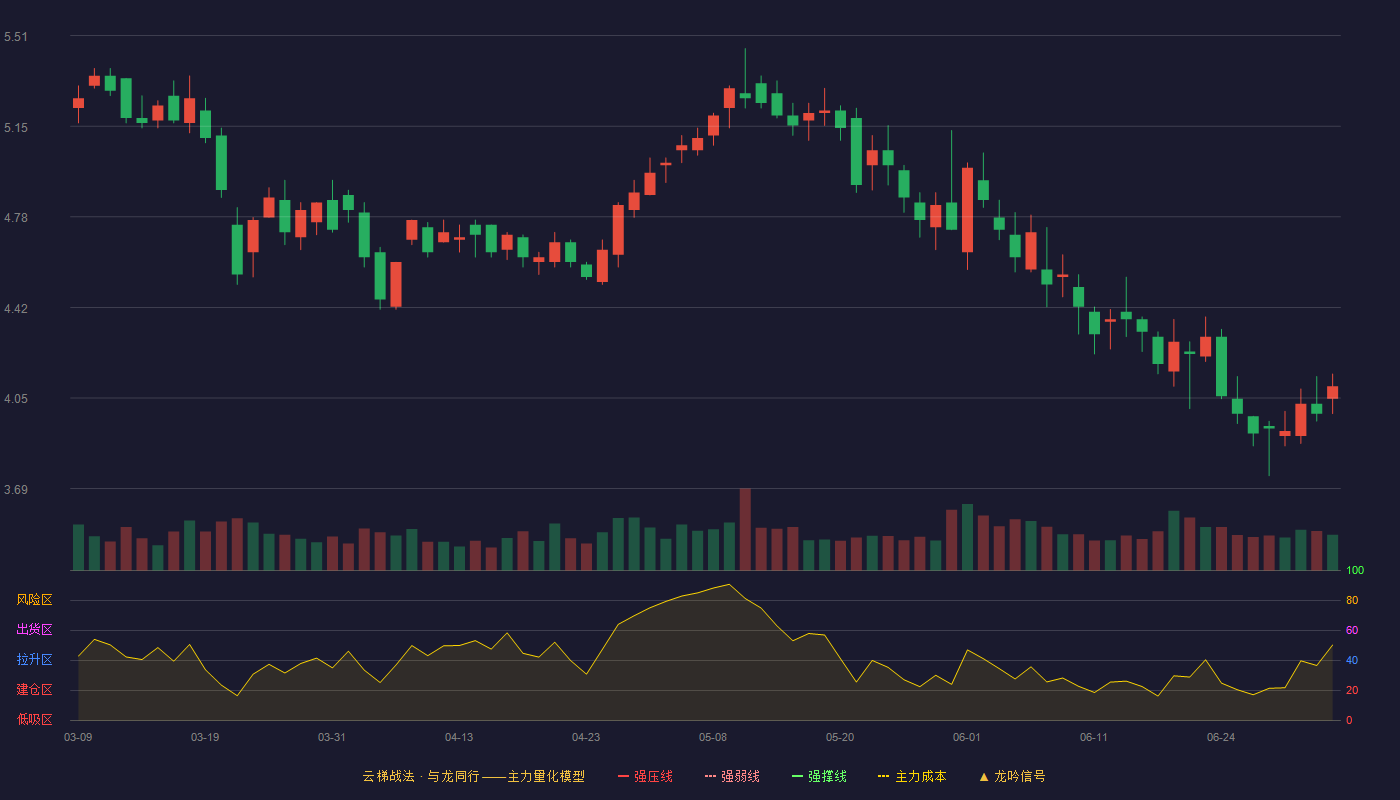Select the 05-08 date axis label
The width and height of the screenshot is (1400, 800).
click(x=713, y=737)
